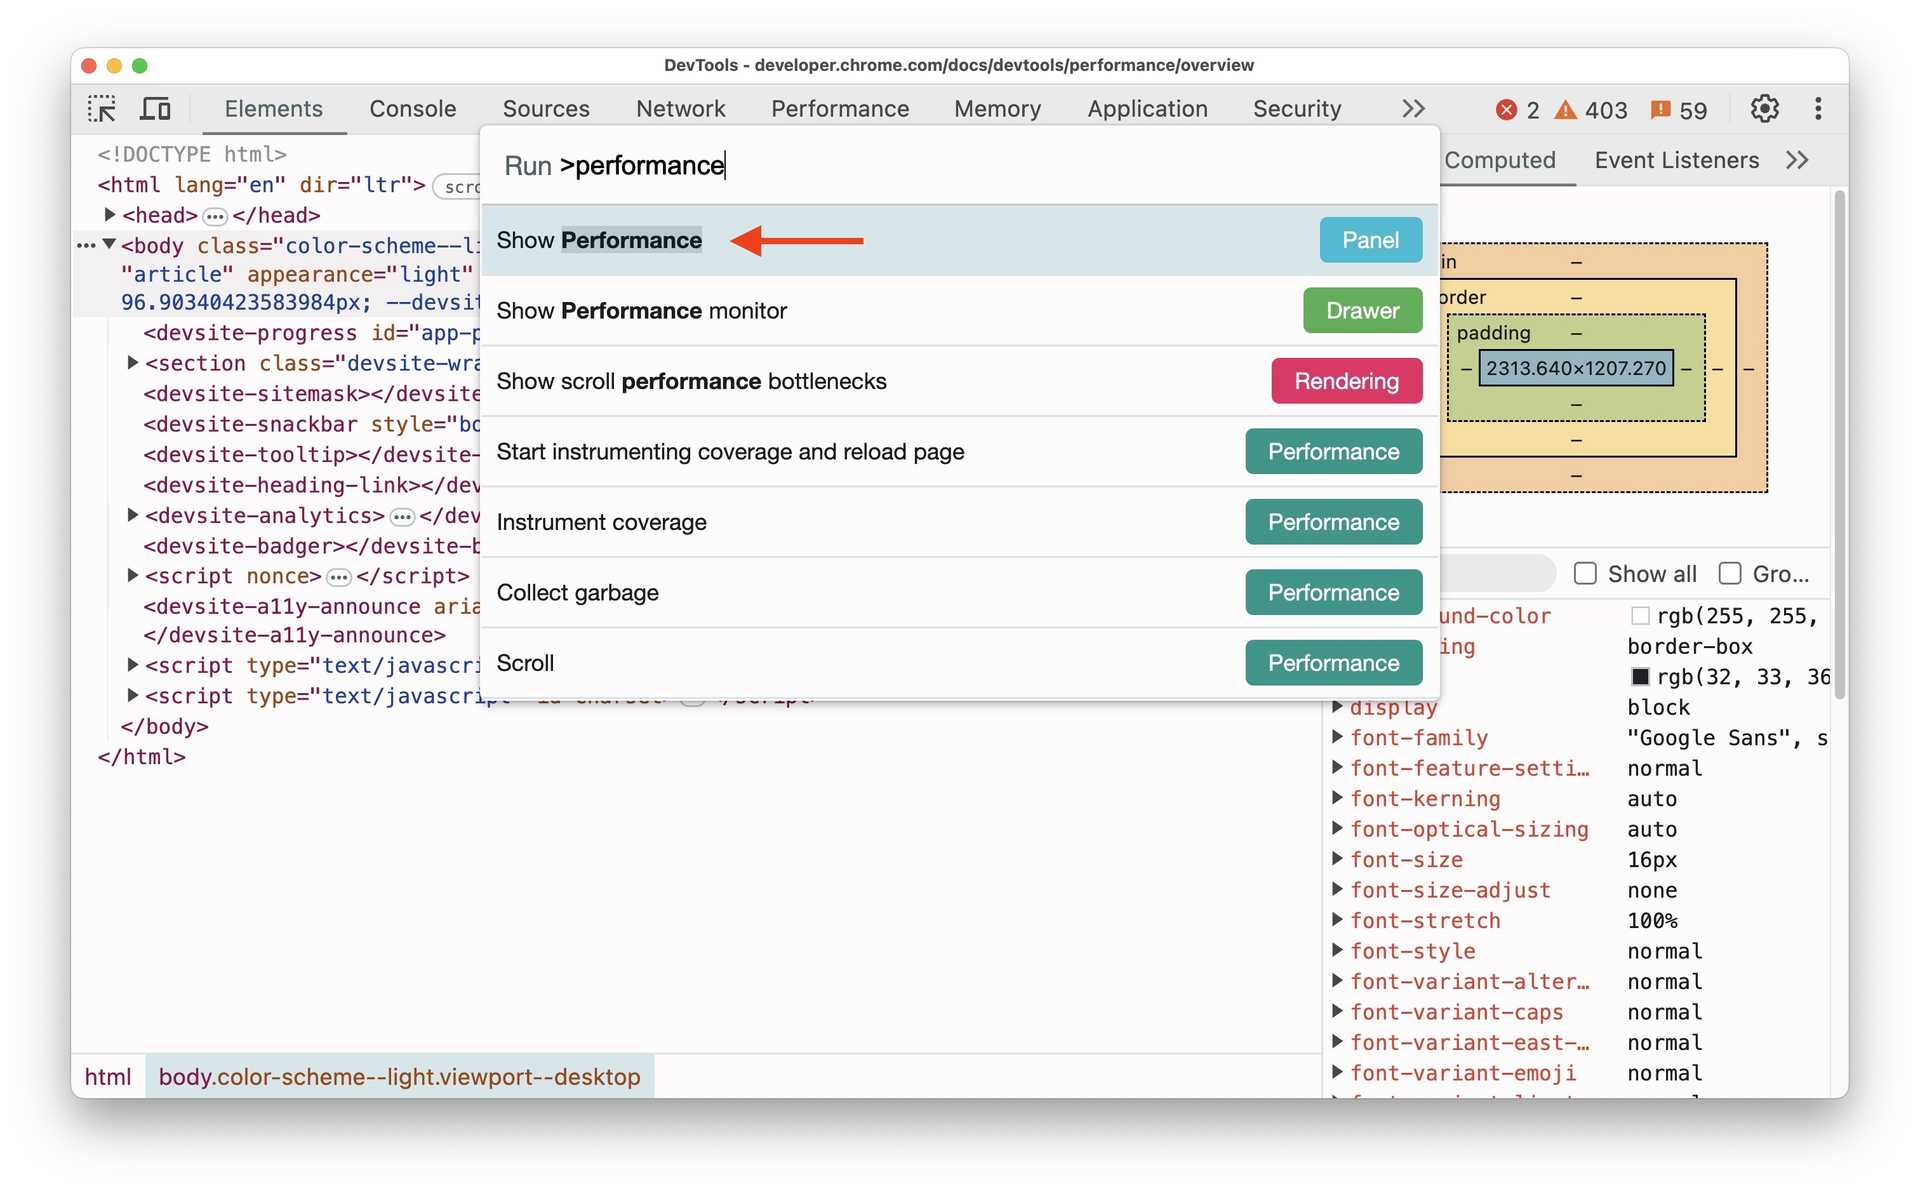1920x1192 pixels.
Task: Click the green Drawer badge
Action: click(1362, 311)
